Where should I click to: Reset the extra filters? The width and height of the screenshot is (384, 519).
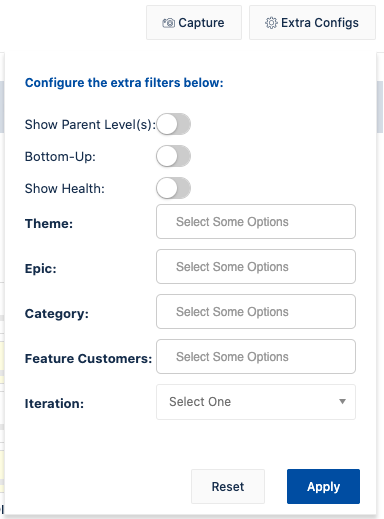click(228, 487)
